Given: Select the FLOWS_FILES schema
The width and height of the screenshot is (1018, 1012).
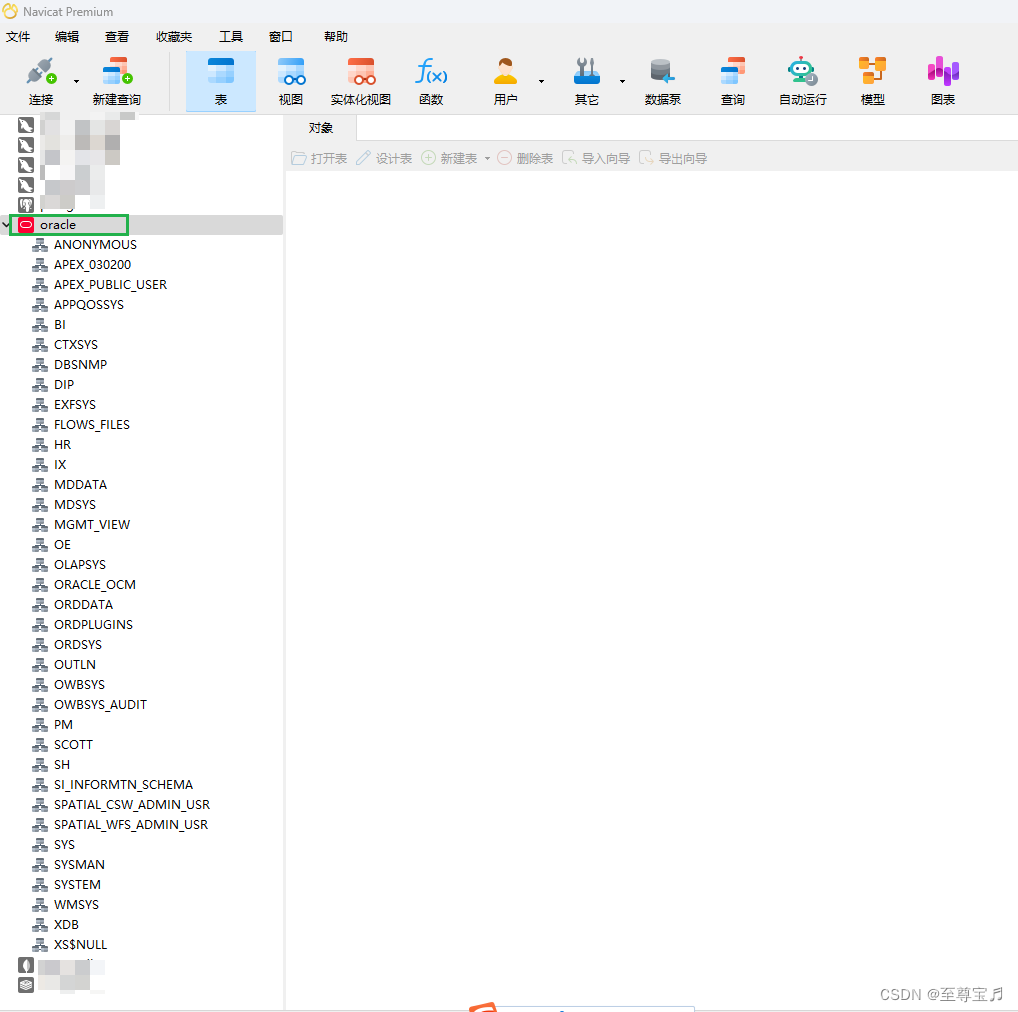Looking at the screenshot, I should [x=92, y=425].
